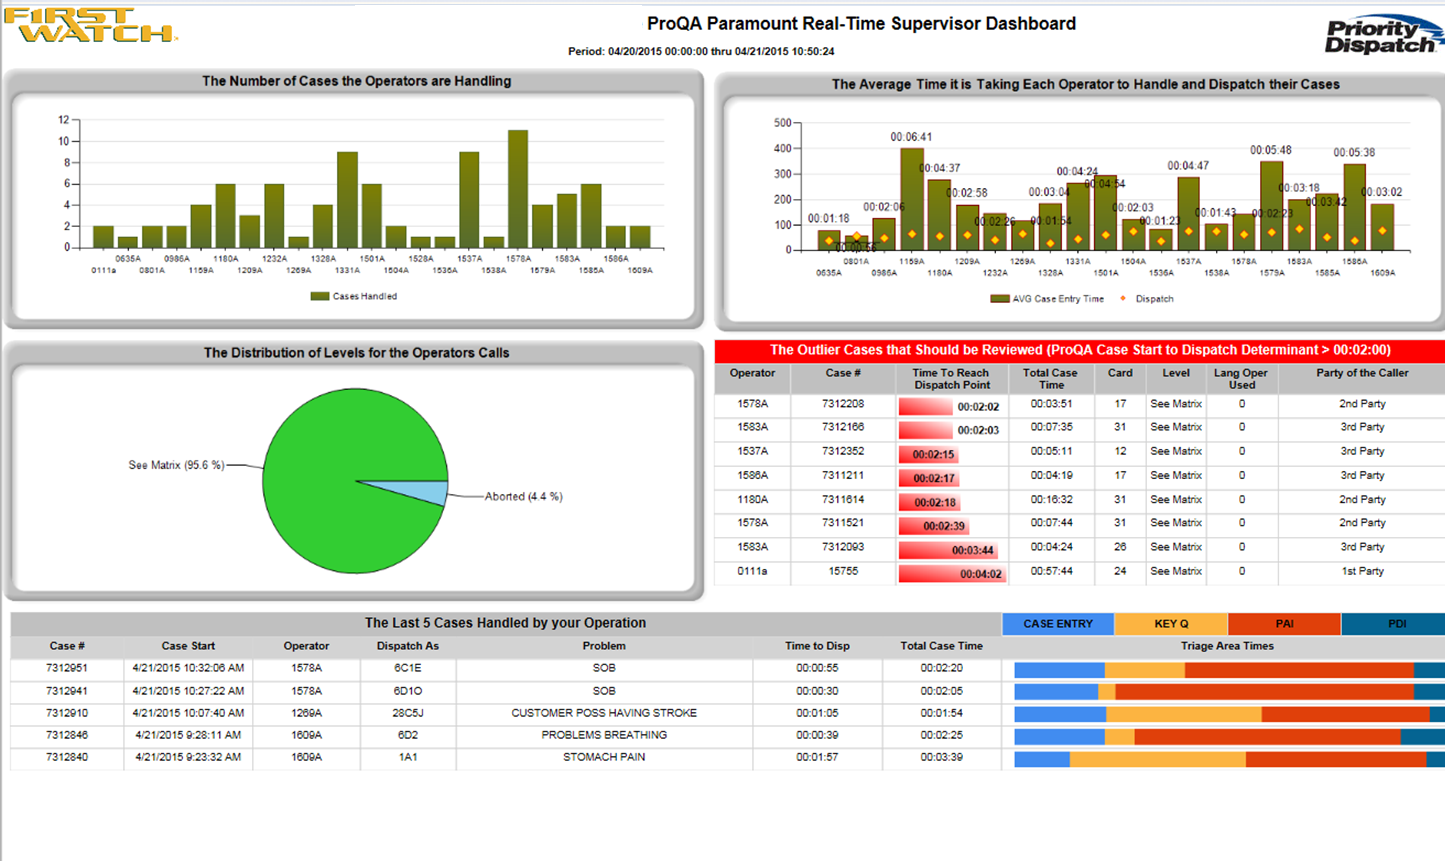Image resolution: width=1445 pixels, height=861 pixels.
Task: Expand the Outlier Cases review table header
Action: [x=1077, y=350]
